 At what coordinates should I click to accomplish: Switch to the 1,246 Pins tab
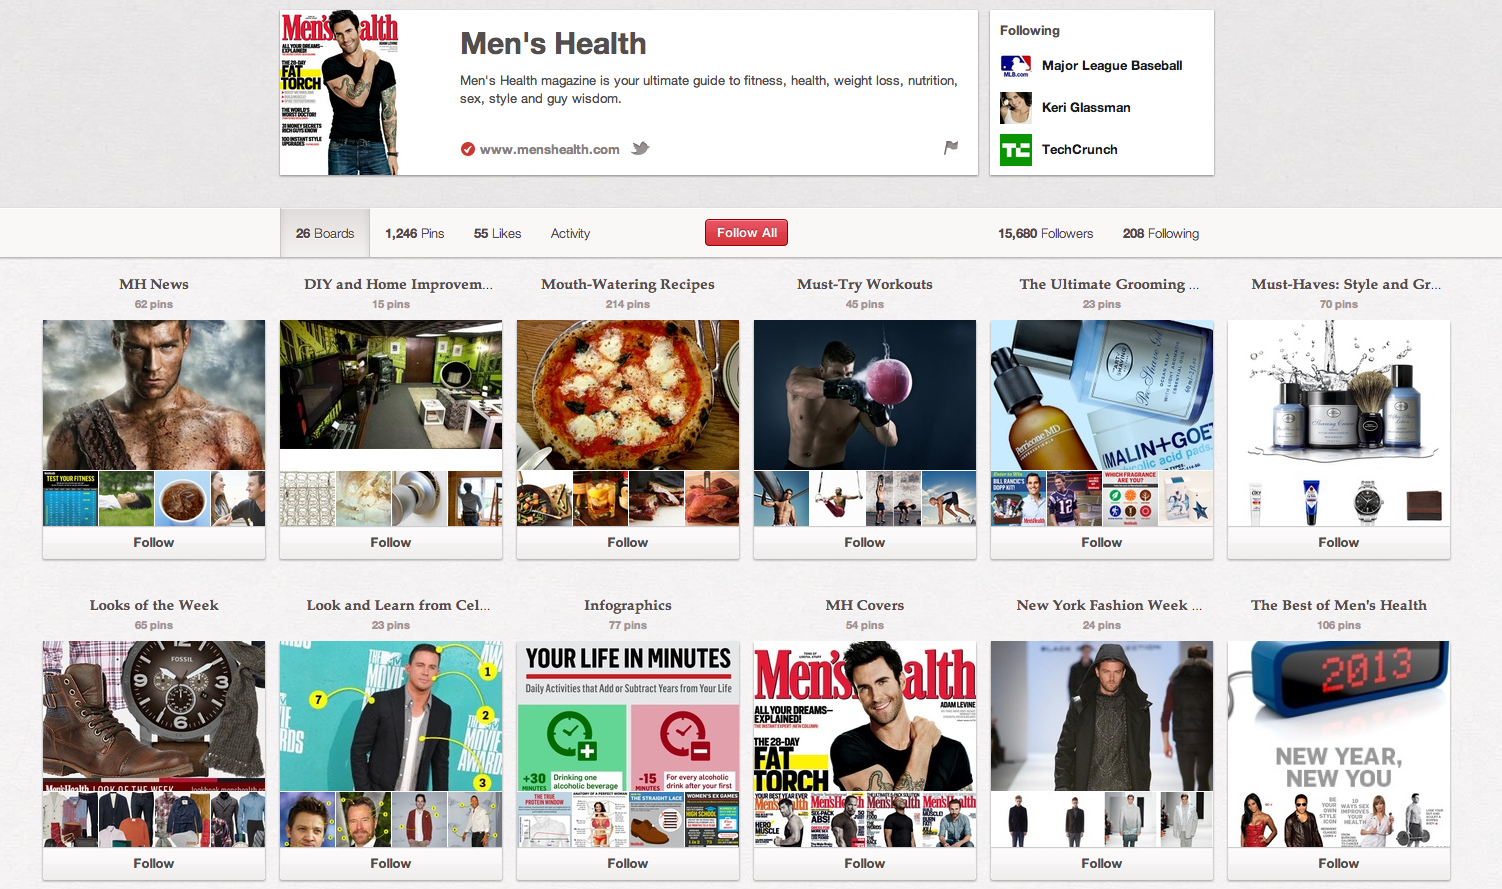[415, 233]
